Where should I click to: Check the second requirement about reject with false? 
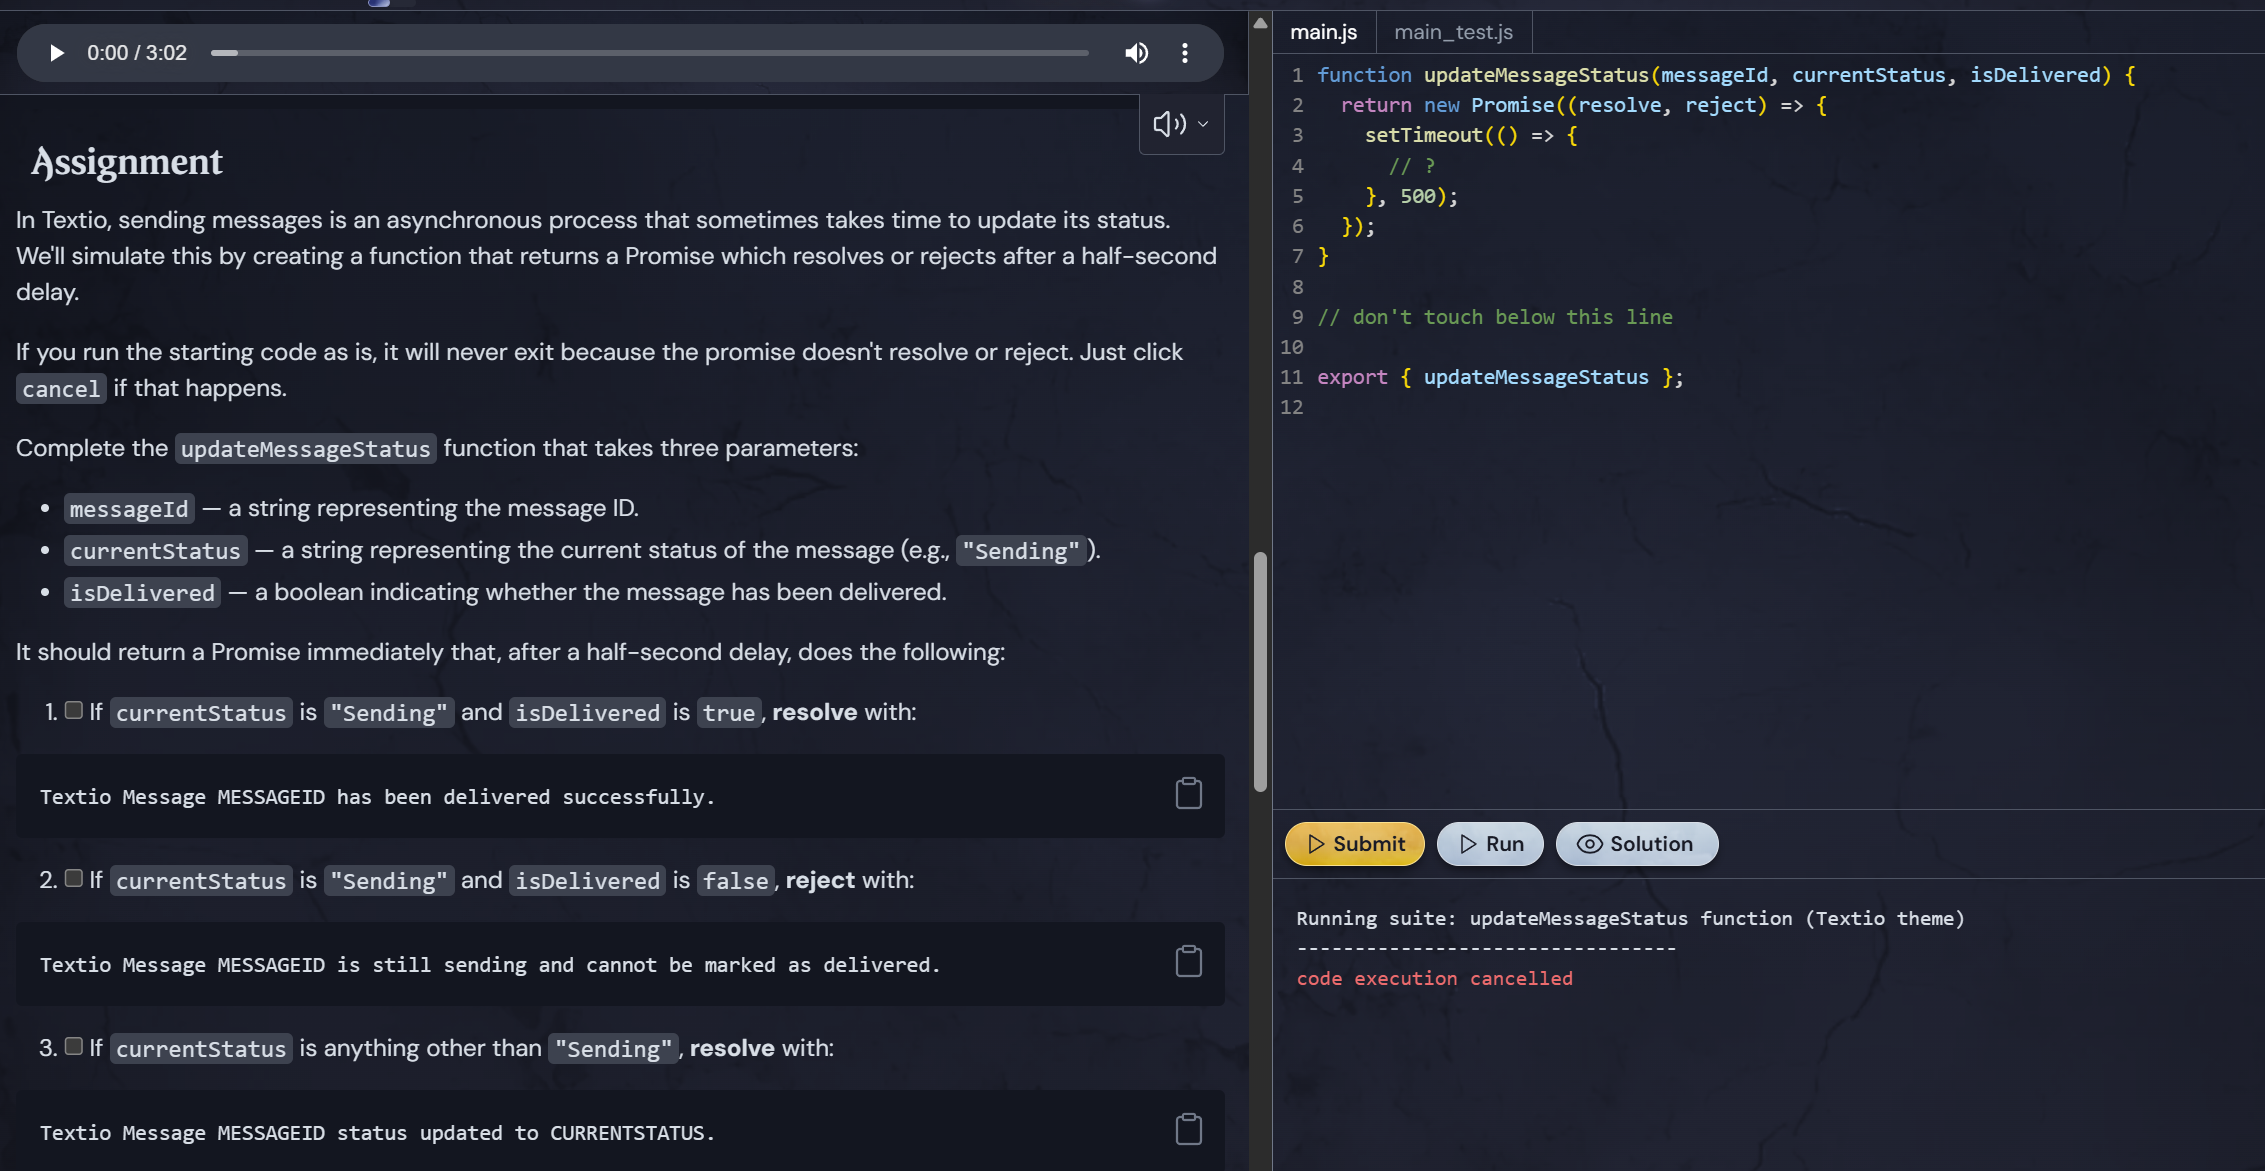point(74,878)
